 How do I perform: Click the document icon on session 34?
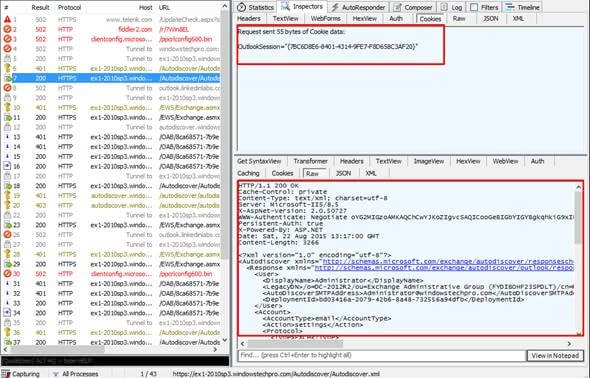pyautogui.click(x=7, y=313)
